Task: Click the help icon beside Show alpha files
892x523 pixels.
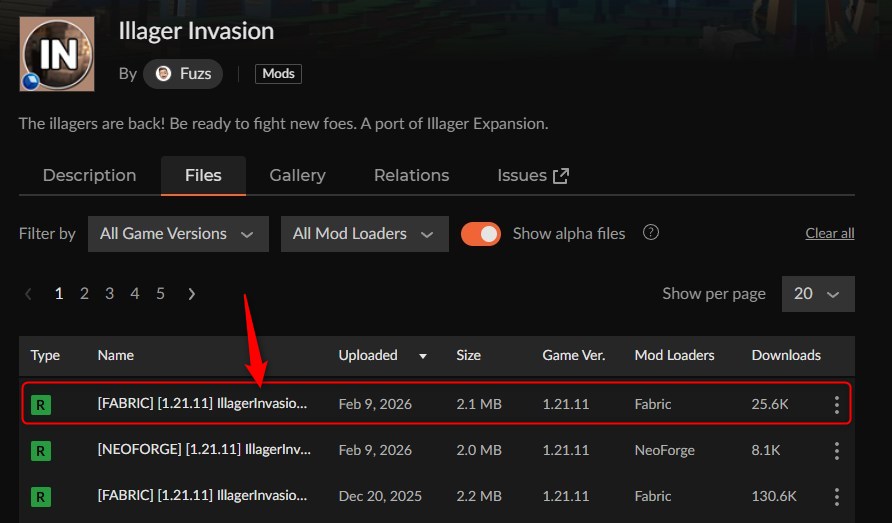Action: coord(651,232)
